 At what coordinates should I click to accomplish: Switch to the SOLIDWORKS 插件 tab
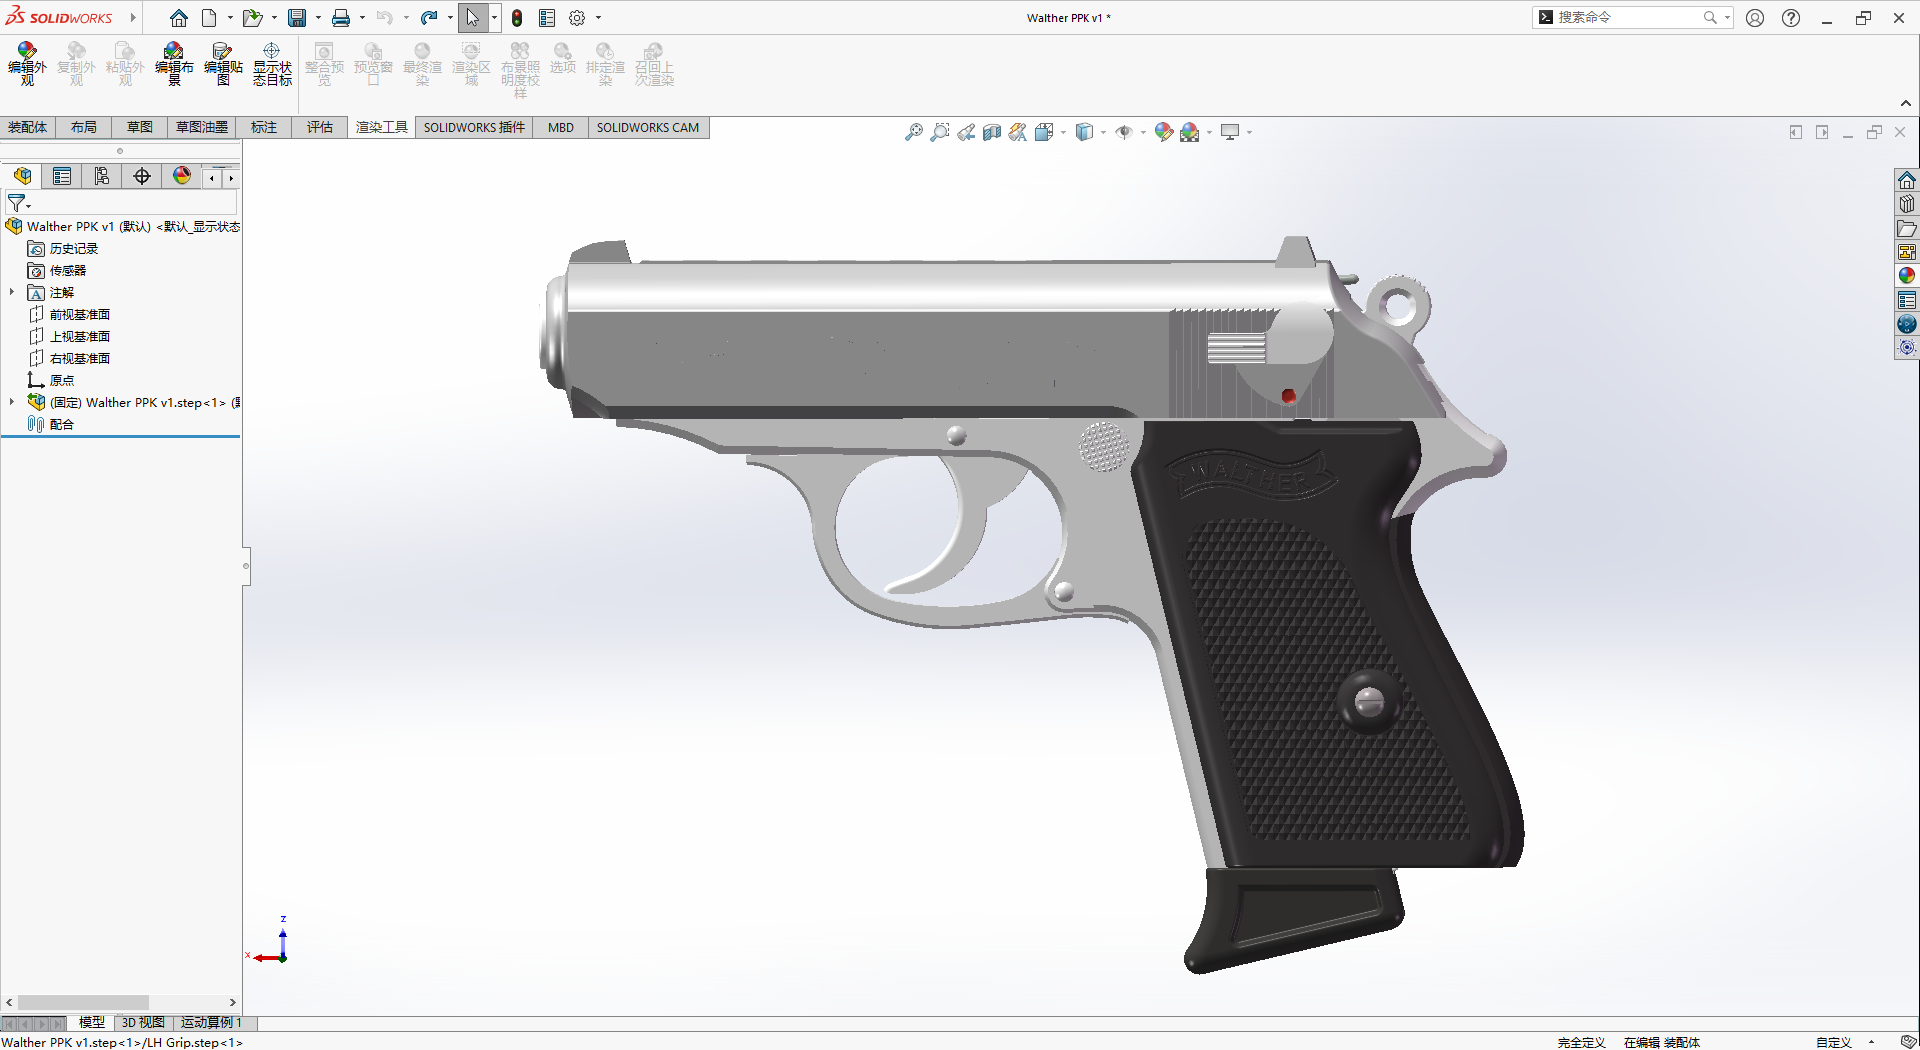[x=474, y=127]
